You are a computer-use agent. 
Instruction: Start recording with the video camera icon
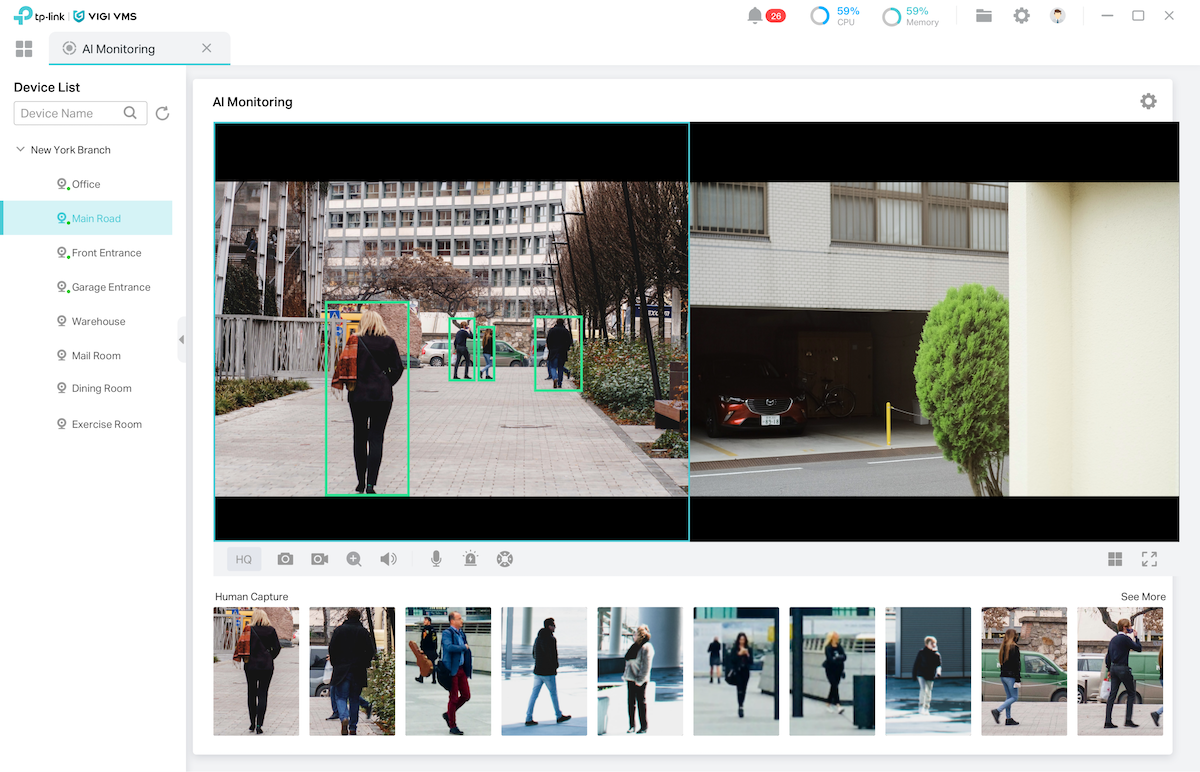coord(319,559)
